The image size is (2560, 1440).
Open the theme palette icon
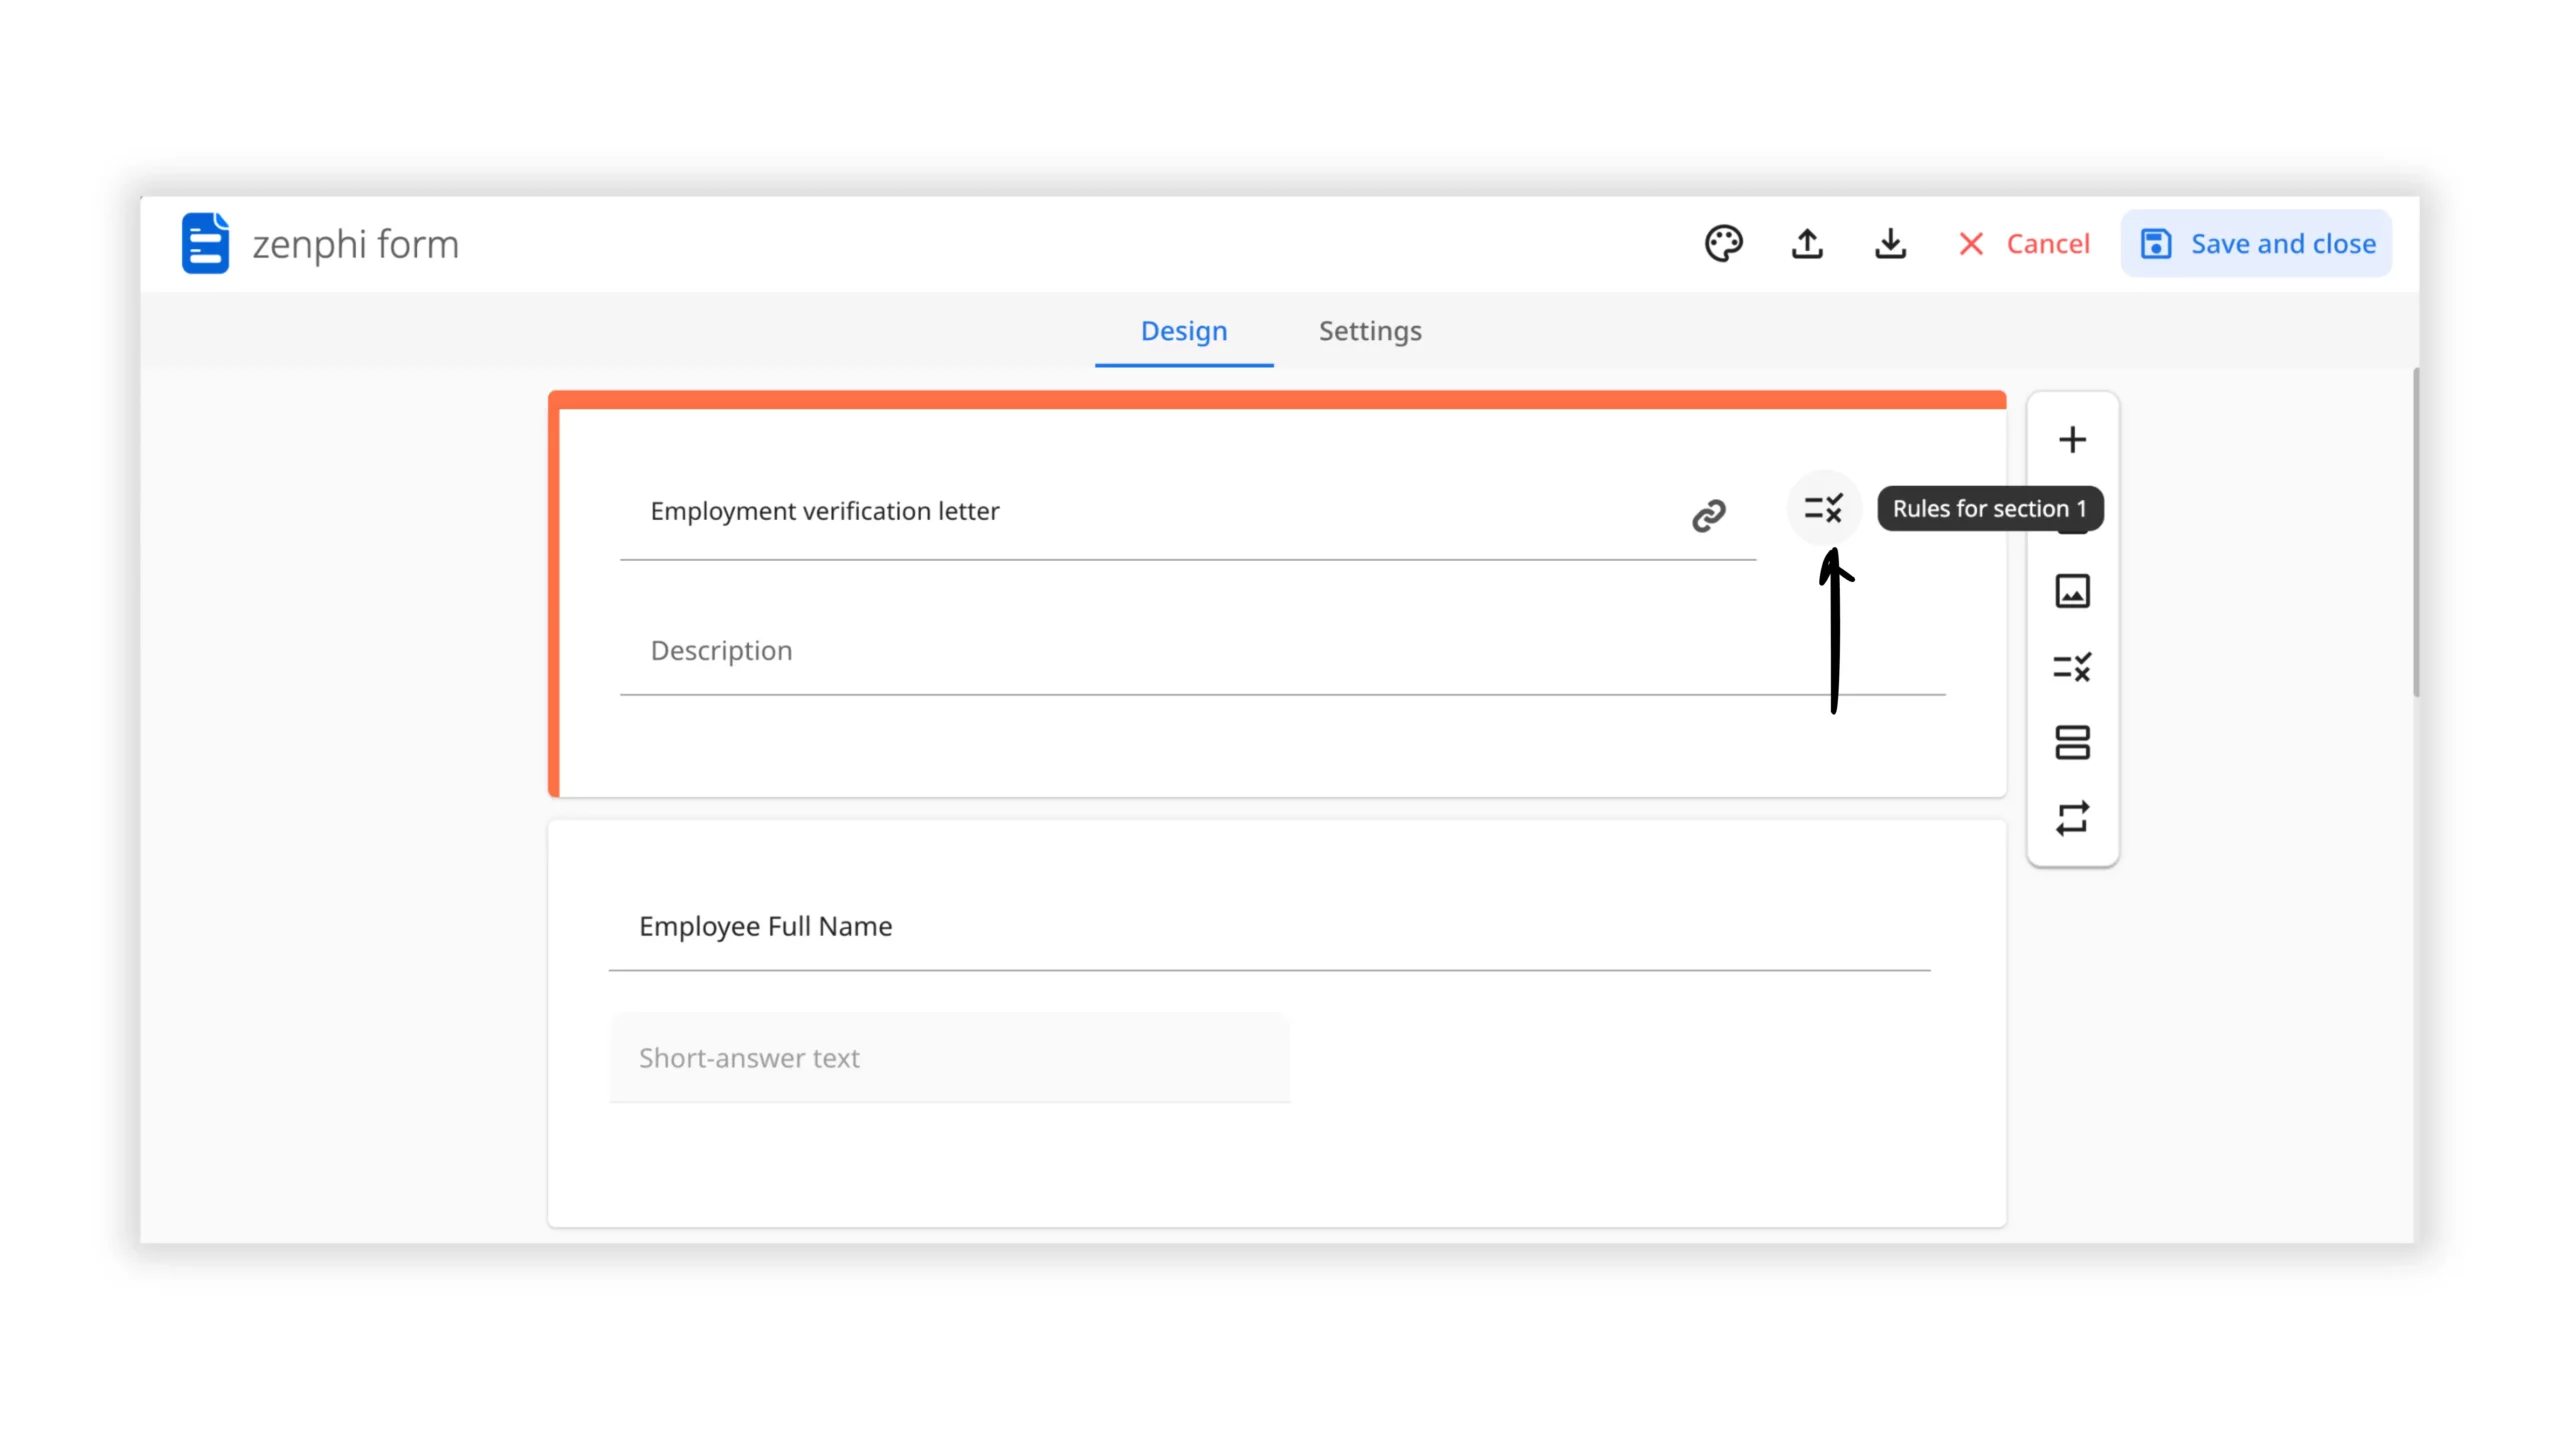tap(1723, 244)
